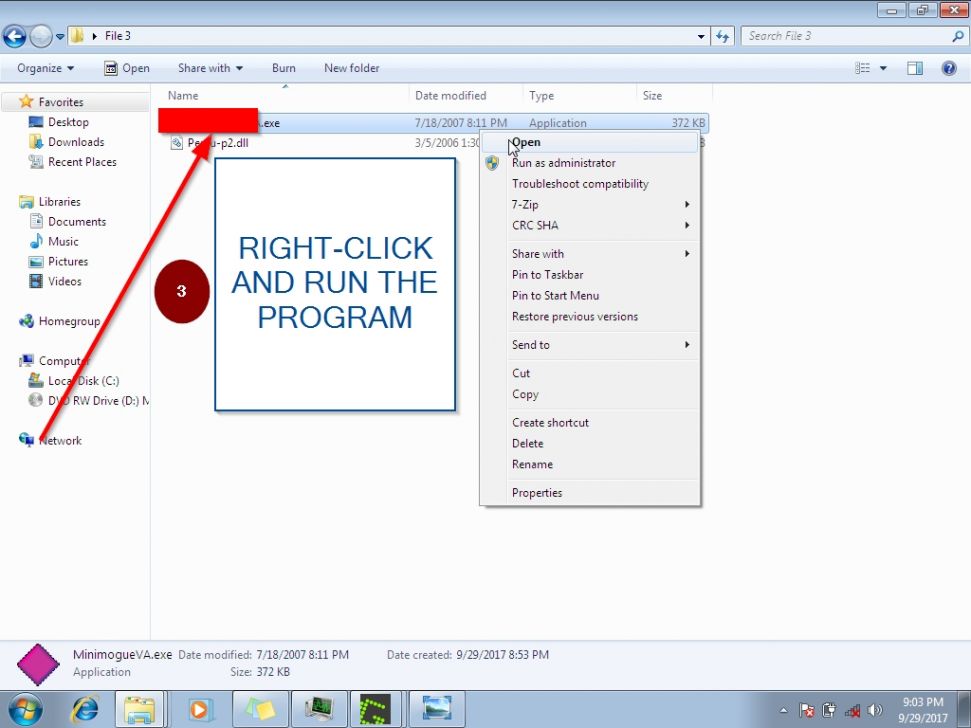971x728 pixels.
Task: Choose Delete in the context menu
Action: [590, 443]
